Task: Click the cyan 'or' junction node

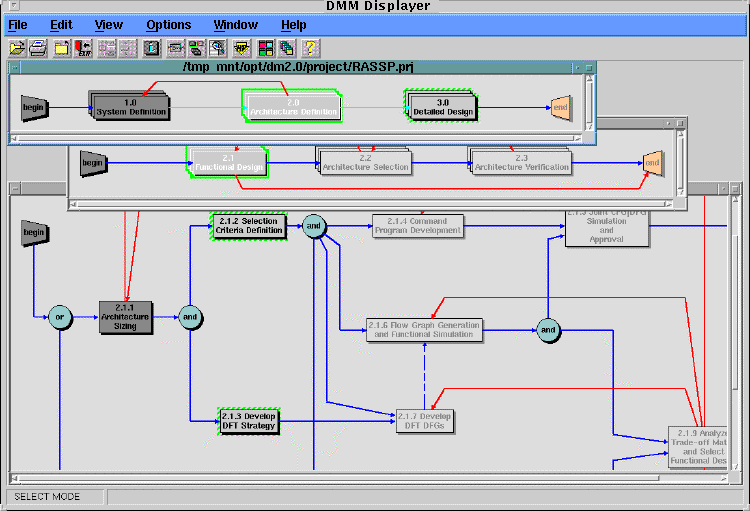Action: pyautogui.click(x=59, y=318)
